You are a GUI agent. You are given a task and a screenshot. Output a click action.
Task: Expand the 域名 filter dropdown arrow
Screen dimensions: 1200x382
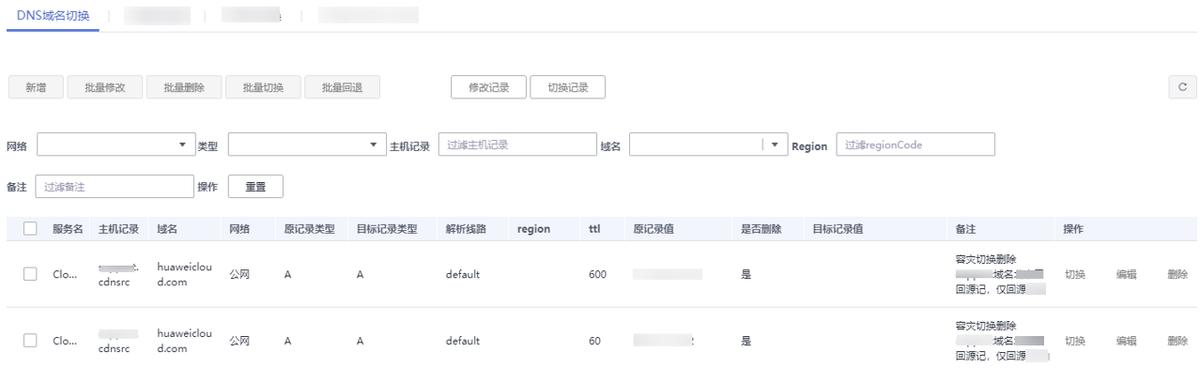tap(775, 145)
